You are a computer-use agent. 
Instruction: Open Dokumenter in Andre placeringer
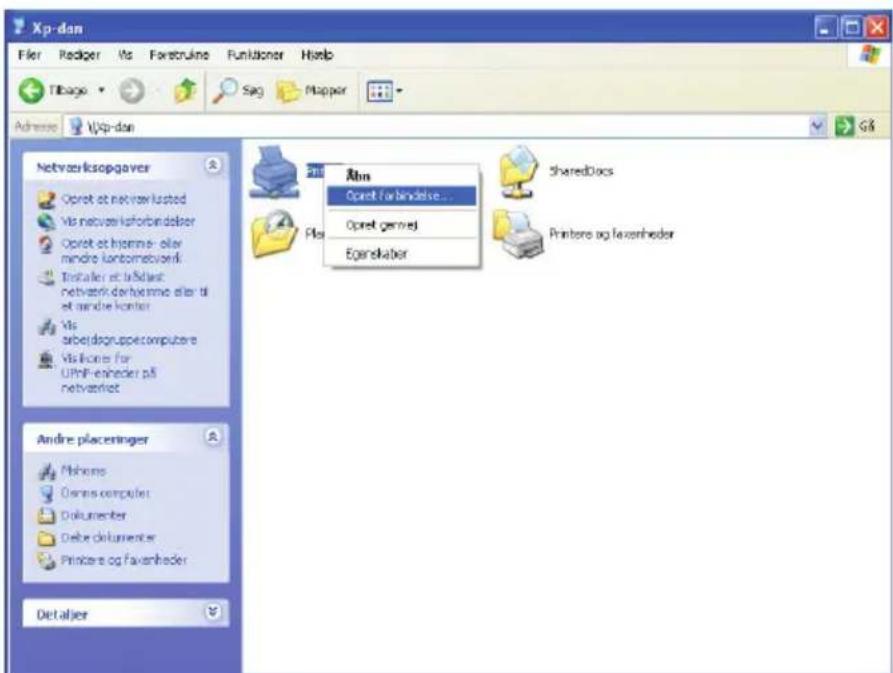(93, 515)
